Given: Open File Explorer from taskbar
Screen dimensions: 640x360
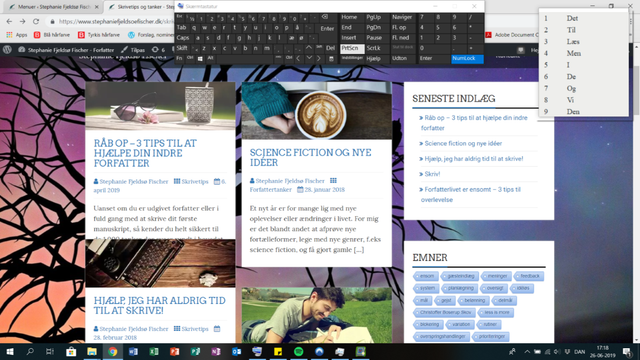Looking at the screenshot, I should point(92,351).
